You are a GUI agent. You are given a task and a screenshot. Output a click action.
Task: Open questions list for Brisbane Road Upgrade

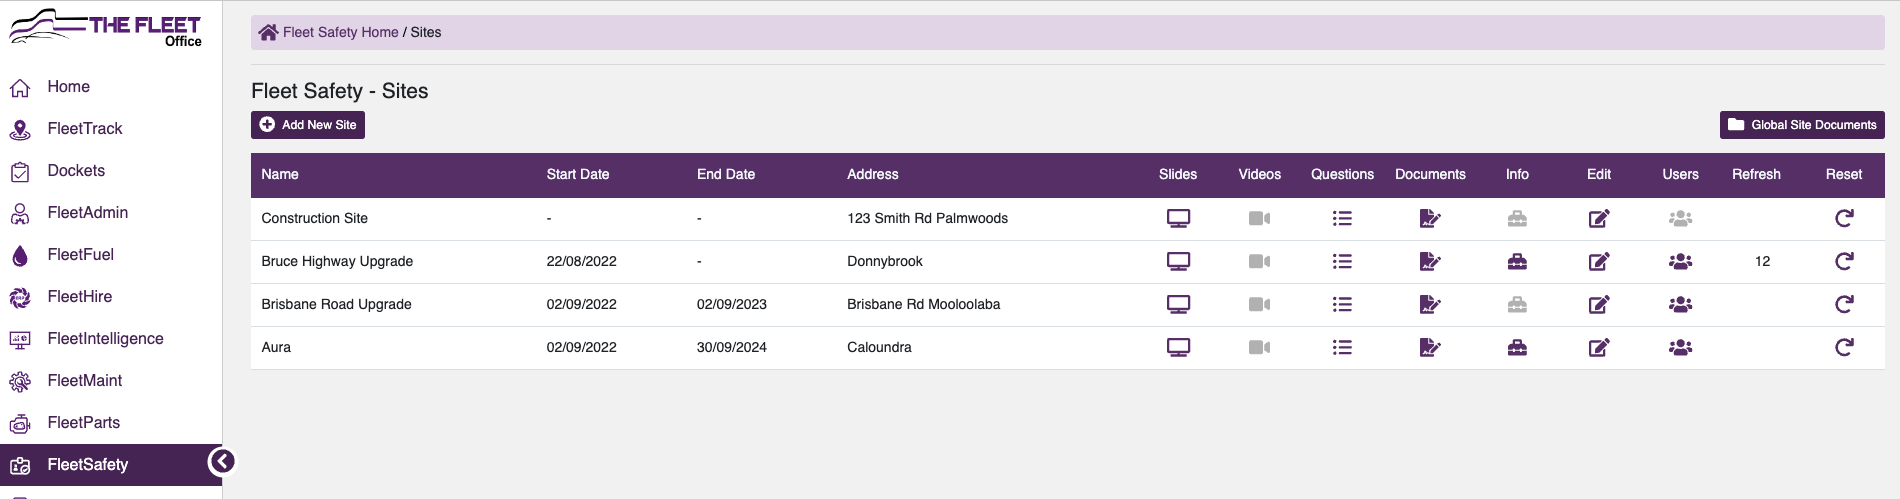tap(1342, 304)
